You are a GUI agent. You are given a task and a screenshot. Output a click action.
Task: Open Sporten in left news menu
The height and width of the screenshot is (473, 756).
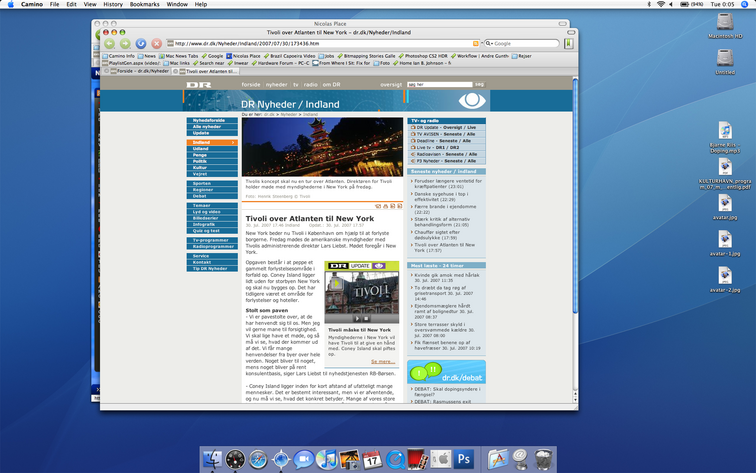pyautogui.click(x=212, y=183)
